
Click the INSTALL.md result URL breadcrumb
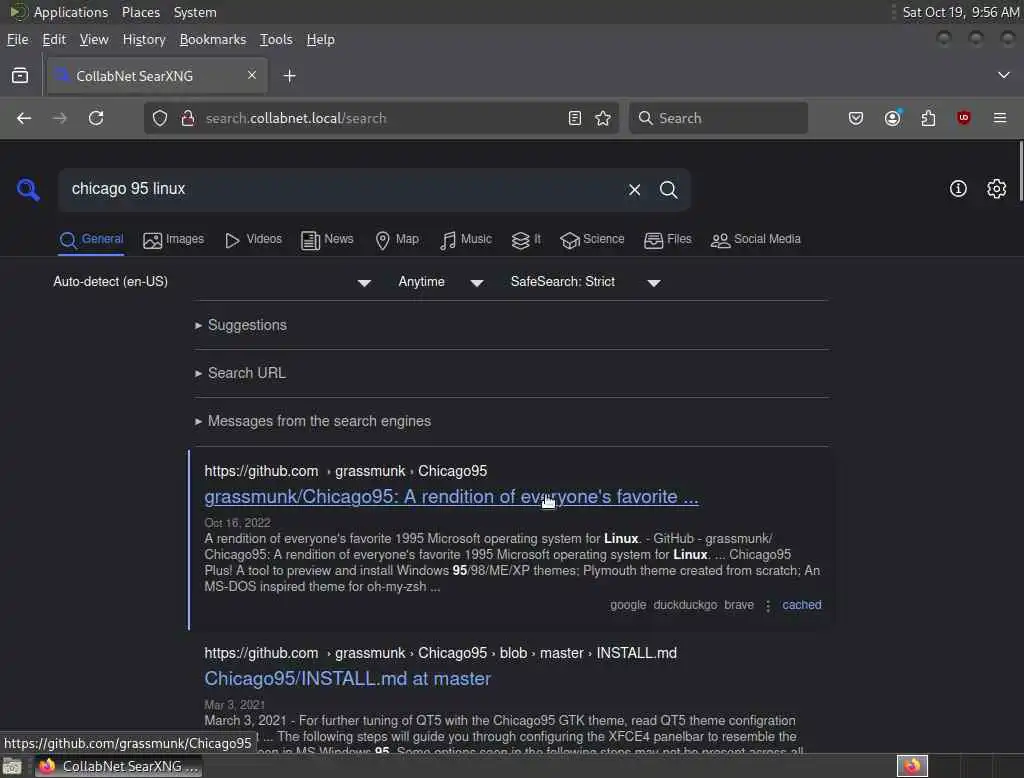coord(440,653)
